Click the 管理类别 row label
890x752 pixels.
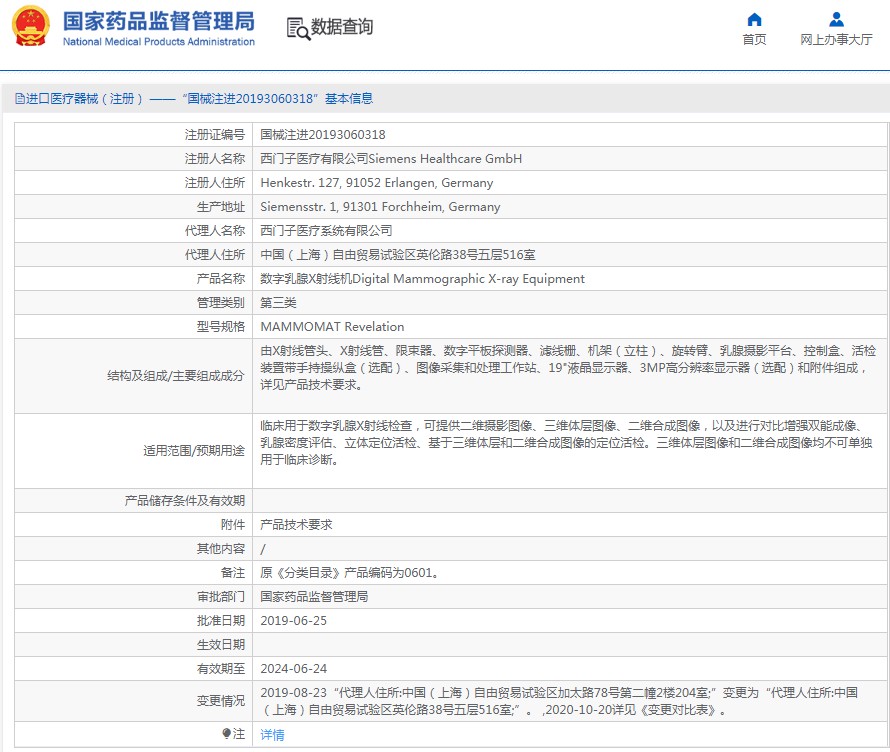[x=221, y=303]
